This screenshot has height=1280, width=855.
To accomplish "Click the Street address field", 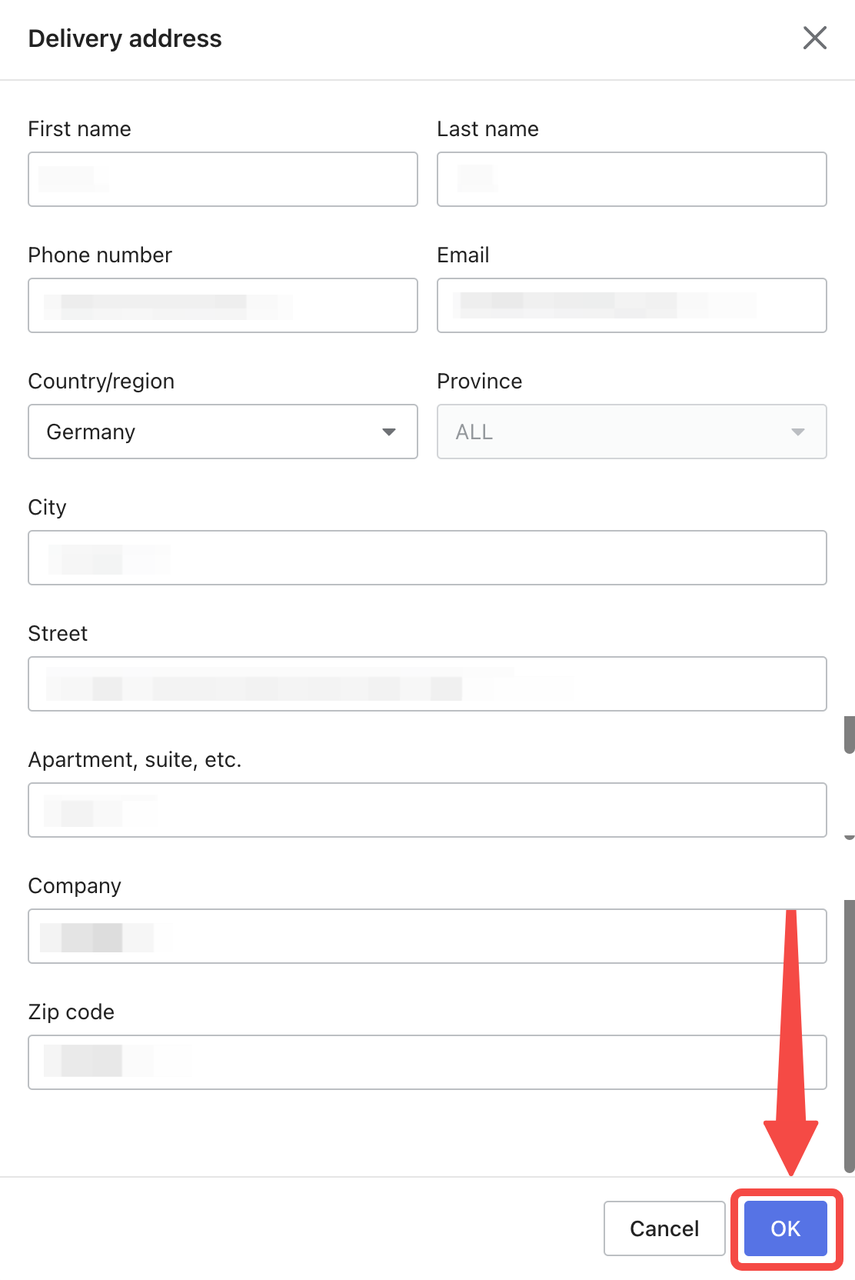I will [427, 684].
